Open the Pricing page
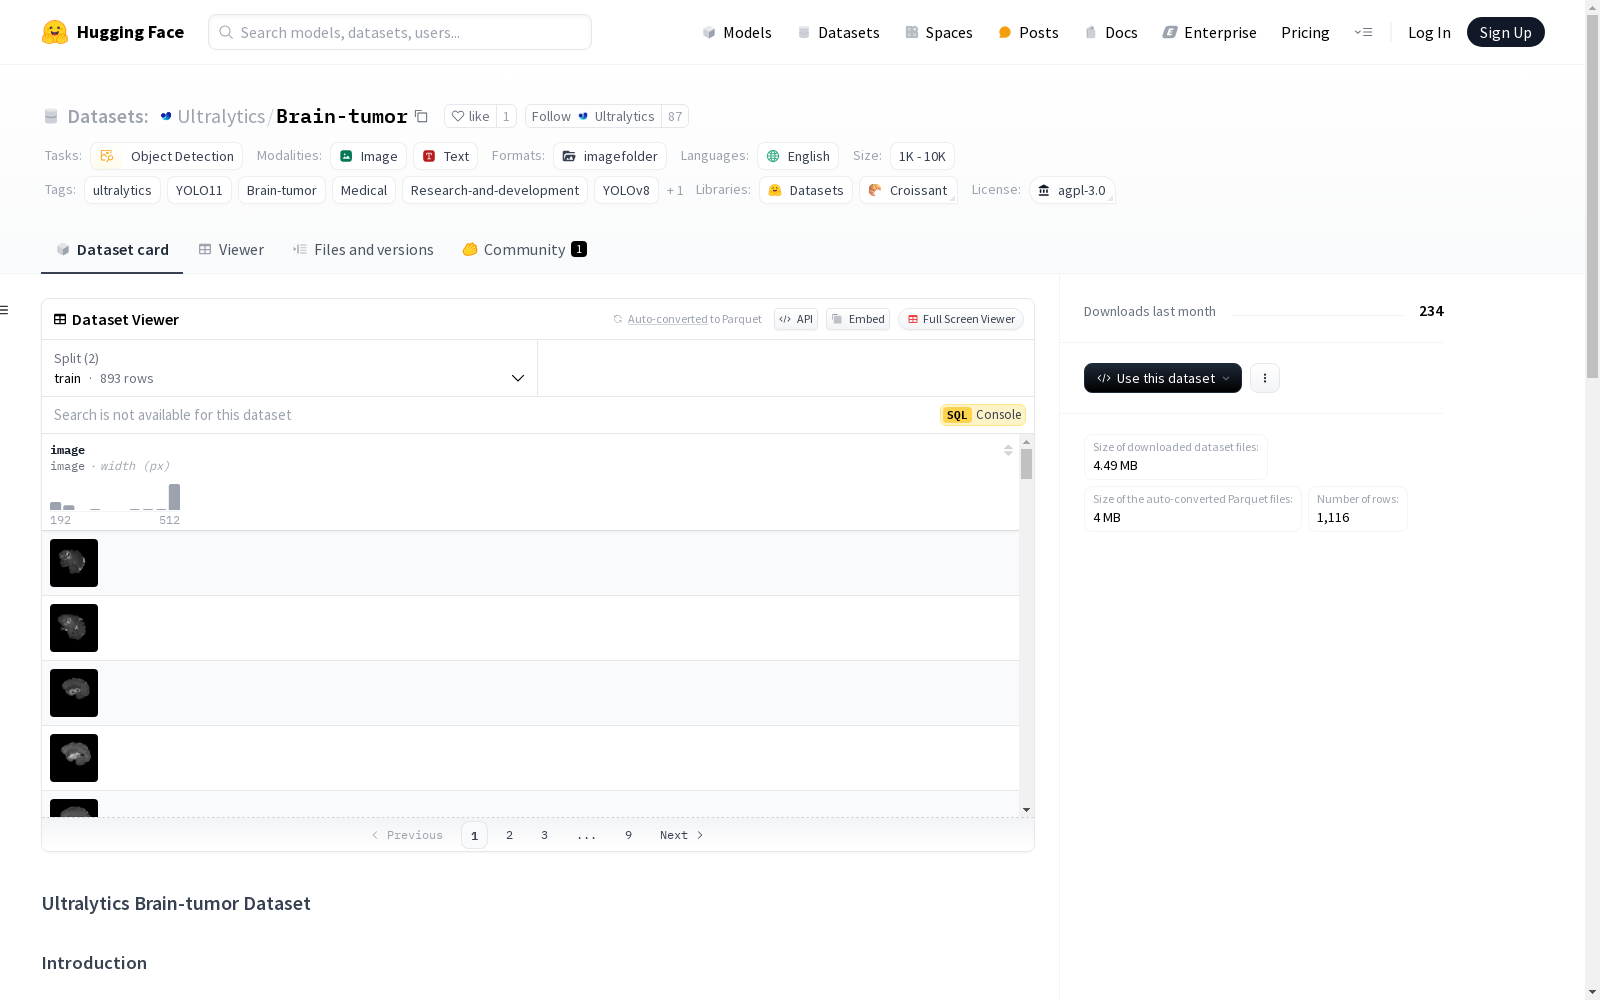1600x1000 pixels. tap(1305, 32)
